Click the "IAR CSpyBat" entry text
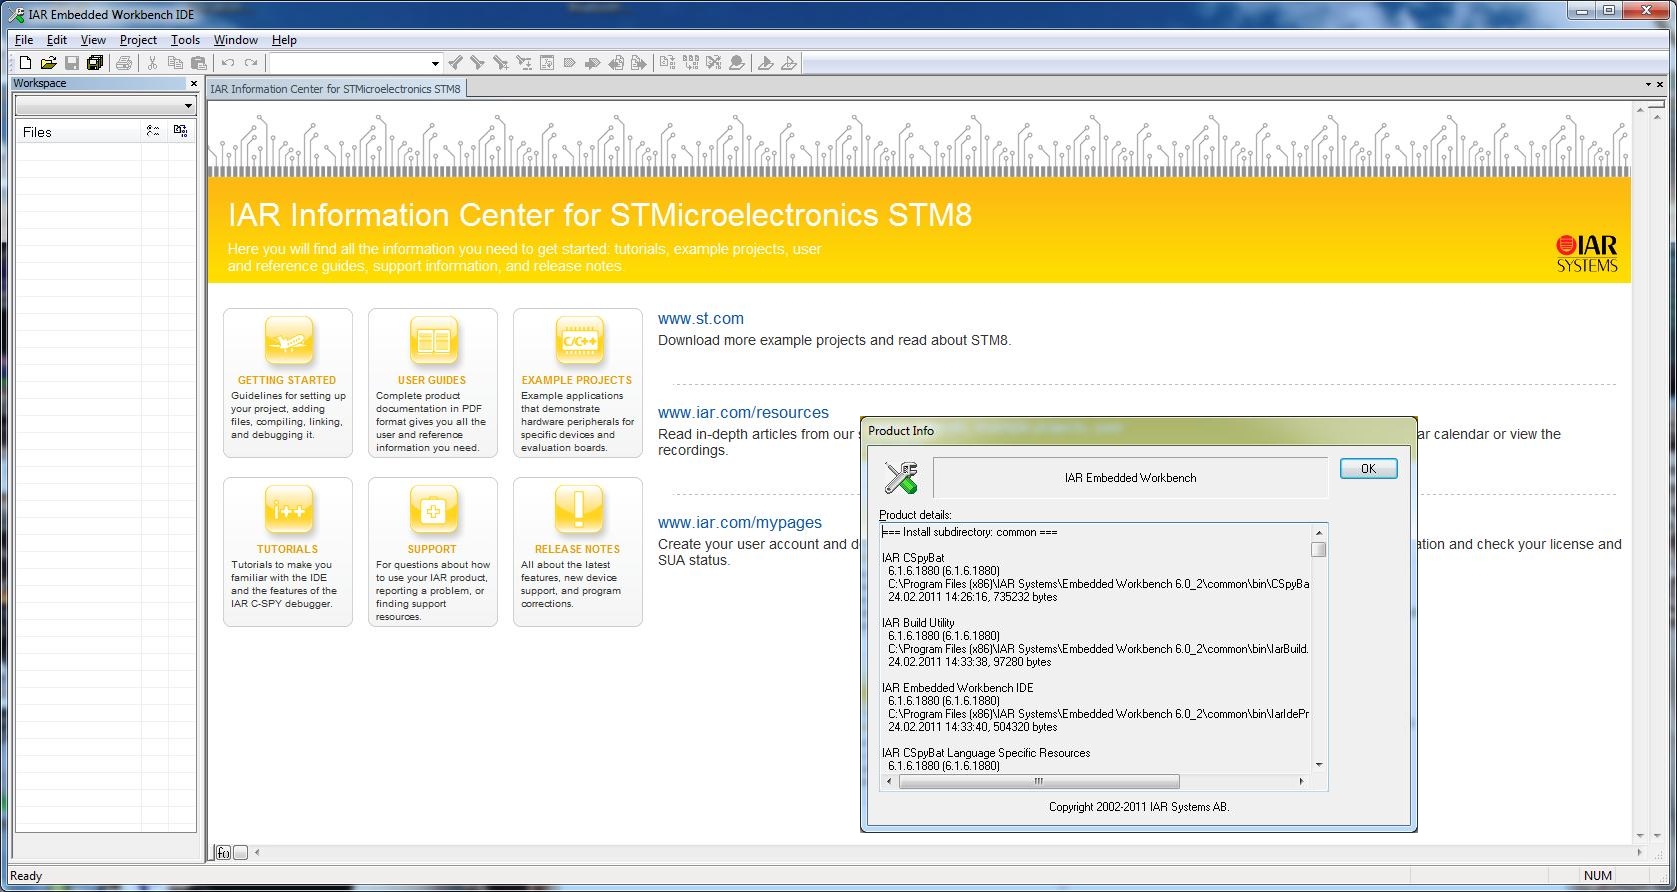1677x892 pixels. click(x=913, y=558)
